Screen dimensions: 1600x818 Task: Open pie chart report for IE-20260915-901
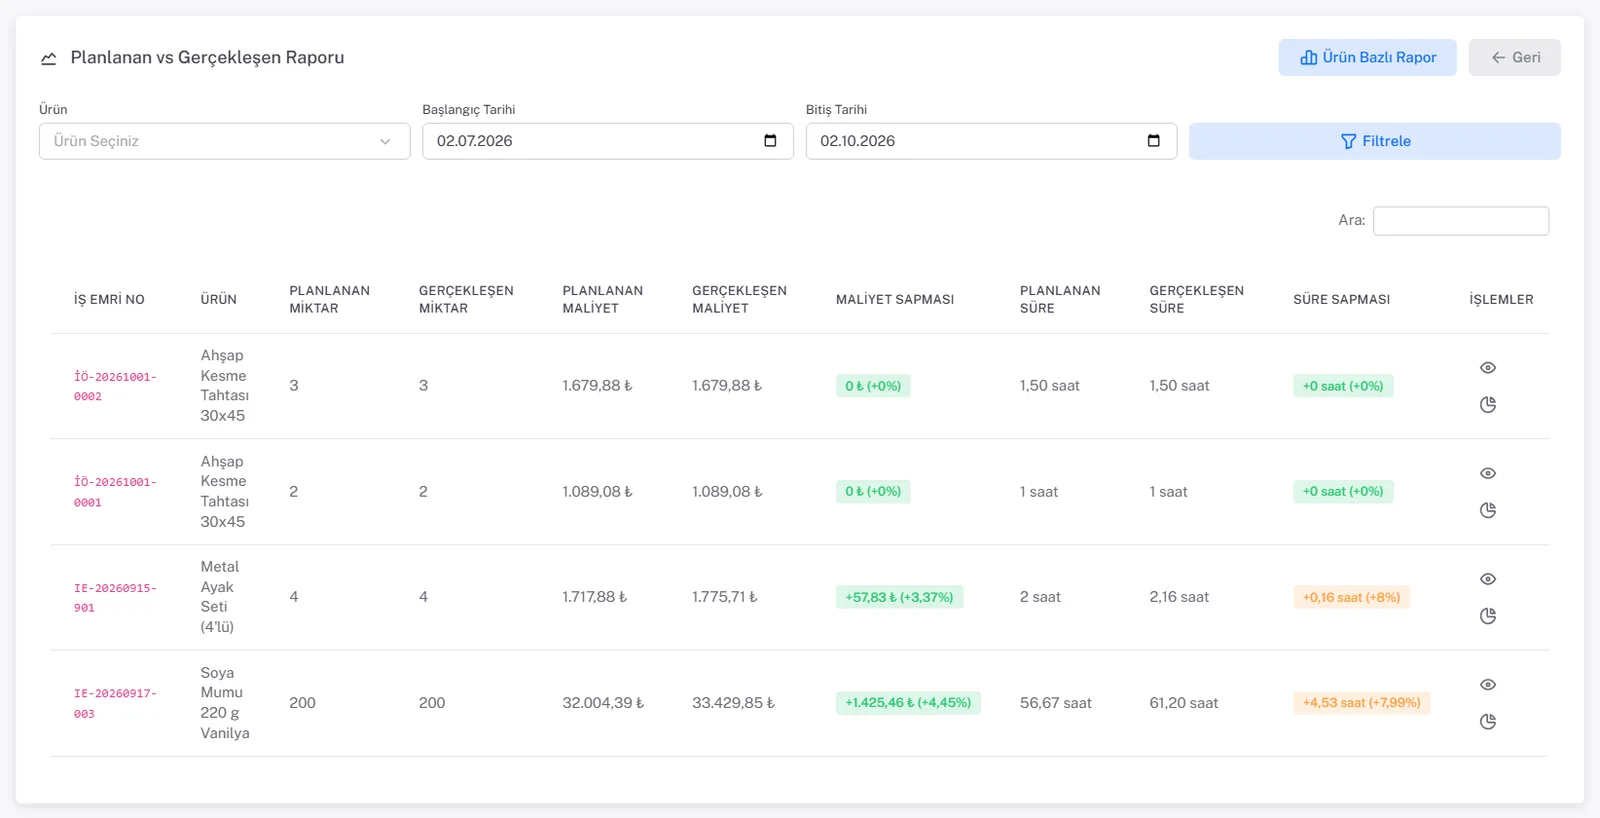click(1488, 616)
